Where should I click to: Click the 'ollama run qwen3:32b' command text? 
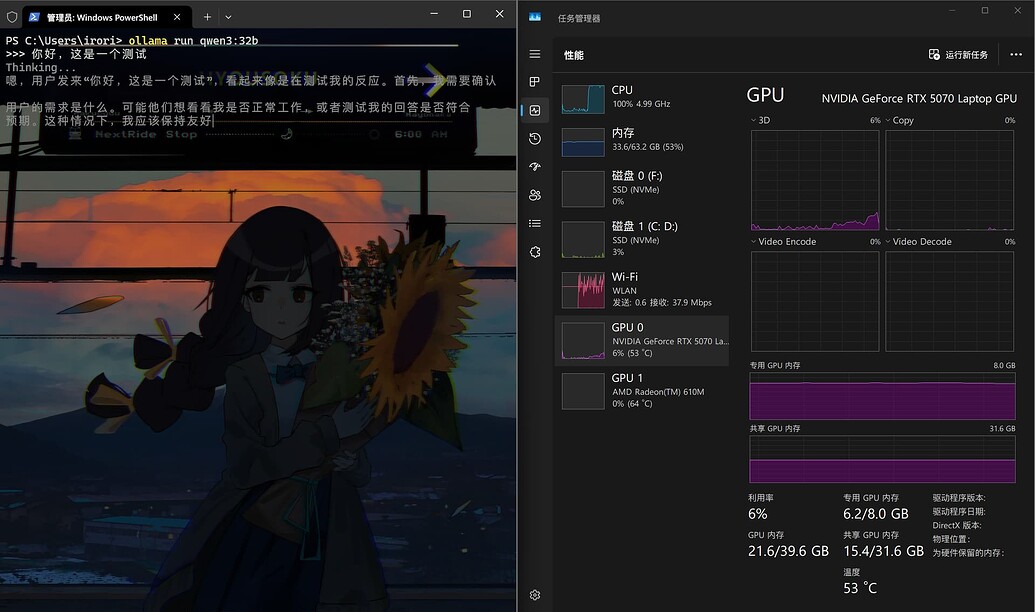193,40
